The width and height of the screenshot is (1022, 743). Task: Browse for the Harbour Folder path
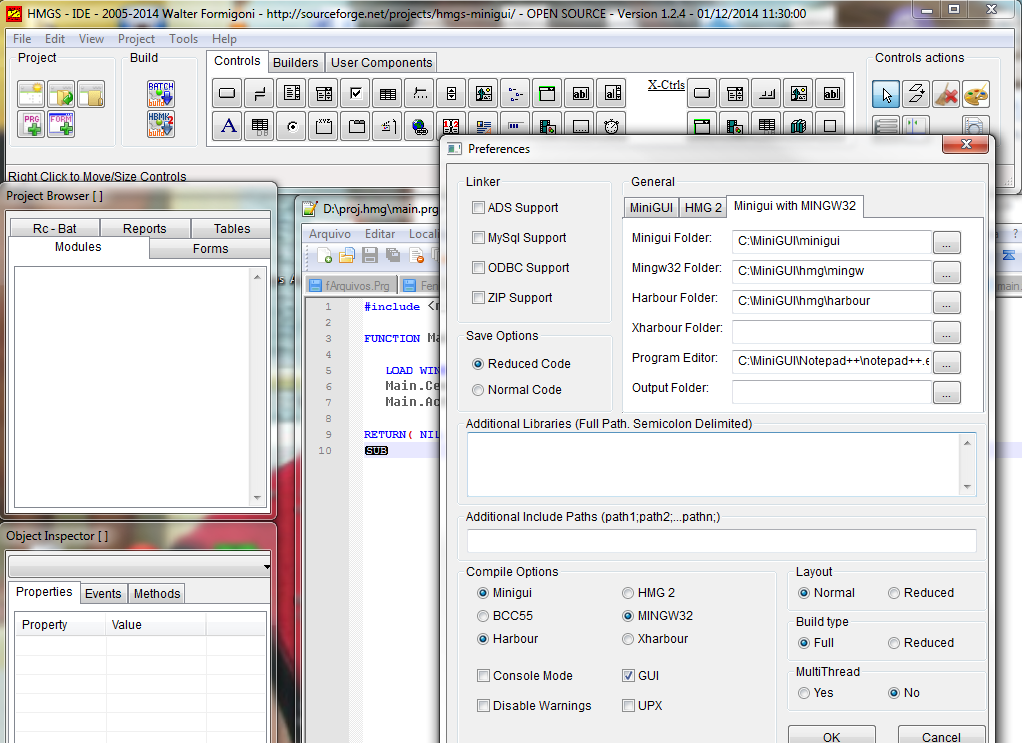pyautogui.click(x=946, y=302)
